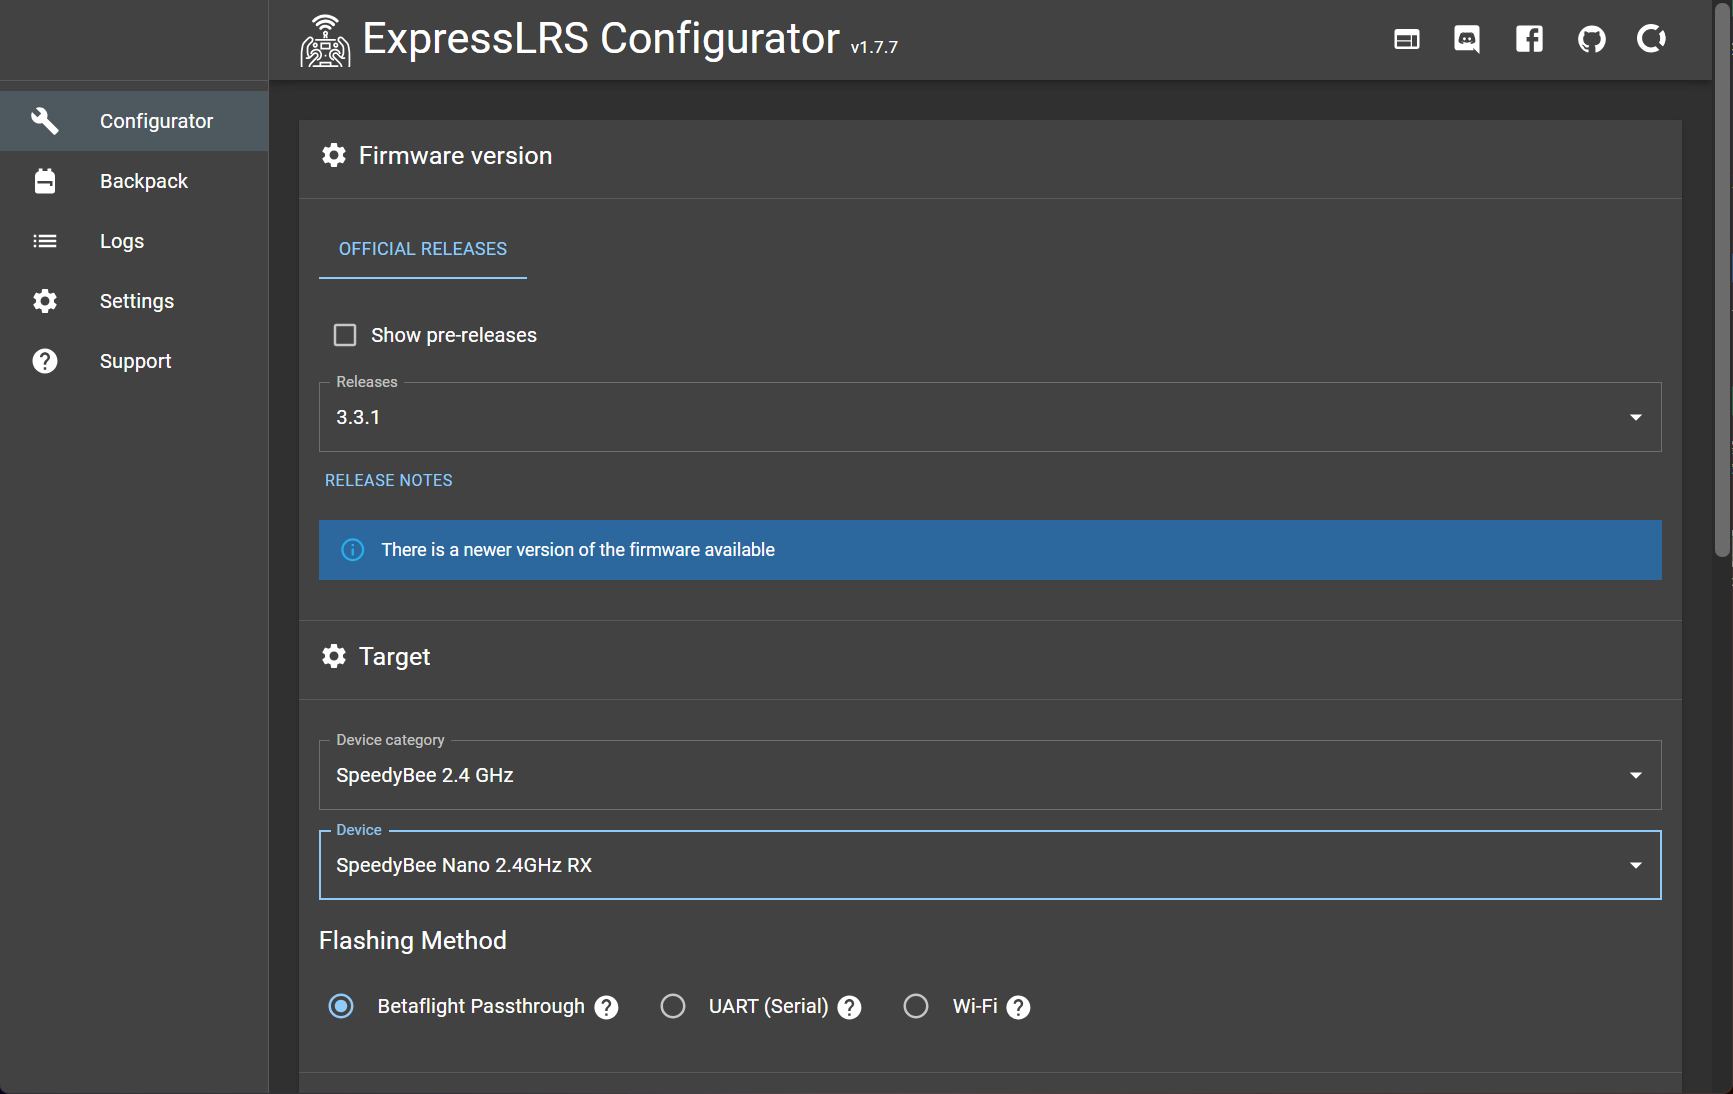The image size is (1733, 1094).
Task: Go to Backpack menu item
Action: [x=134, y=181]
